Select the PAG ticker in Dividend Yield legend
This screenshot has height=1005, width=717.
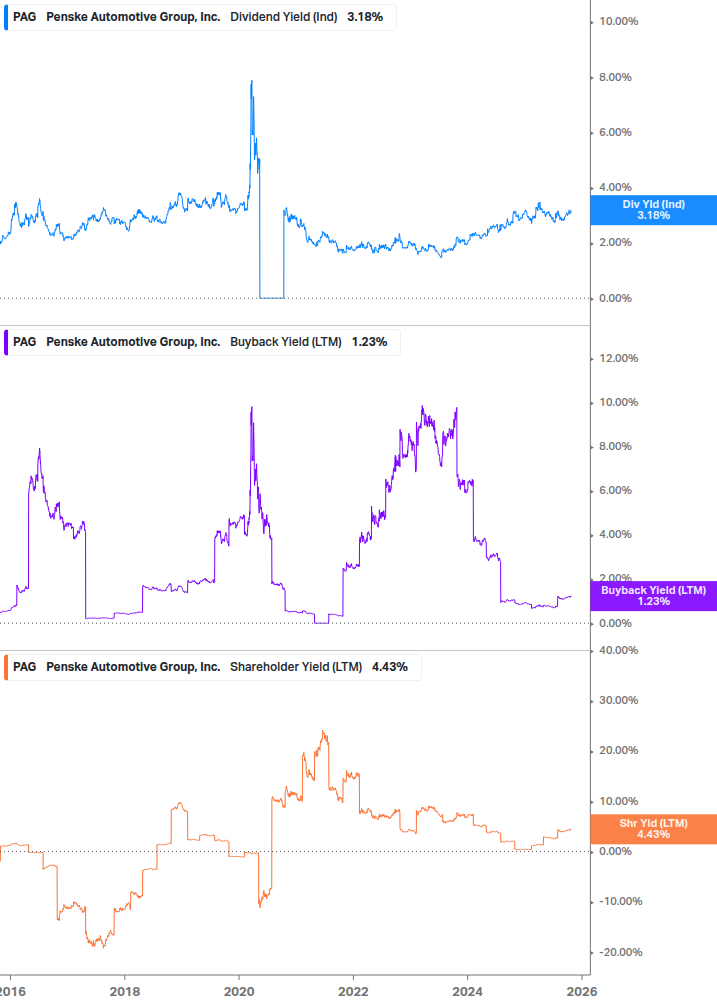pyautogui.click(x=25, y=17)
